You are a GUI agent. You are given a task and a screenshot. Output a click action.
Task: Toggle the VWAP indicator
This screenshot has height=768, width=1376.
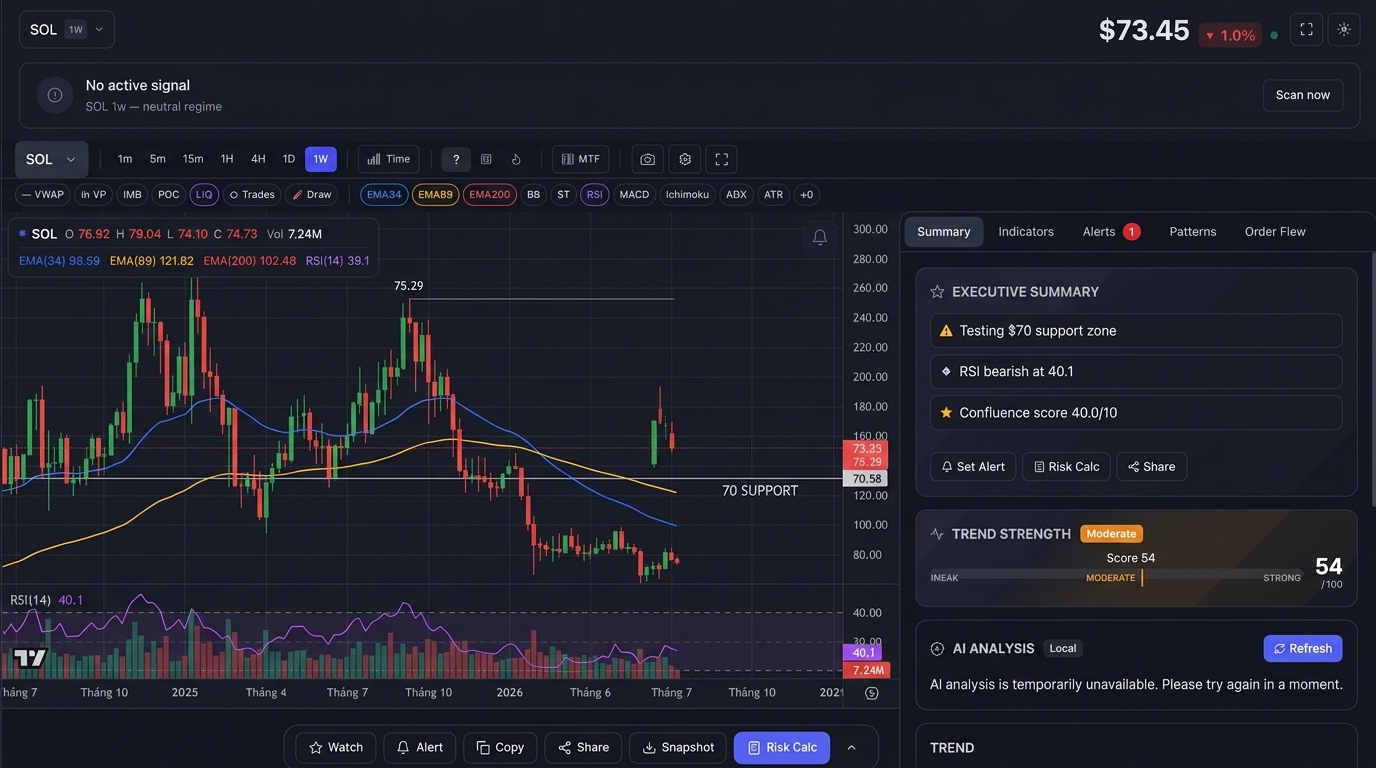click(43, 195)
